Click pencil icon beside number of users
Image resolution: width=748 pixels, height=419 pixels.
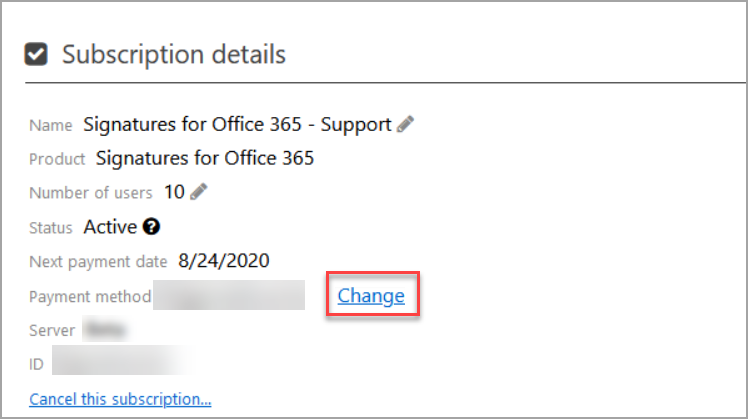[x=199, y=192]
